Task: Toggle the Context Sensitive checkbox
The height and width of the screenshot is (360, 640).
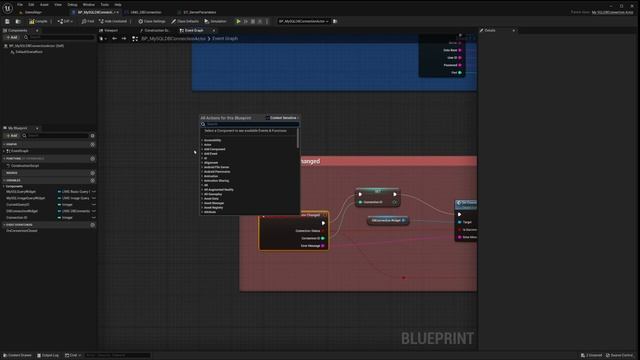Action: pyautogui.click(x=268, y=118)
